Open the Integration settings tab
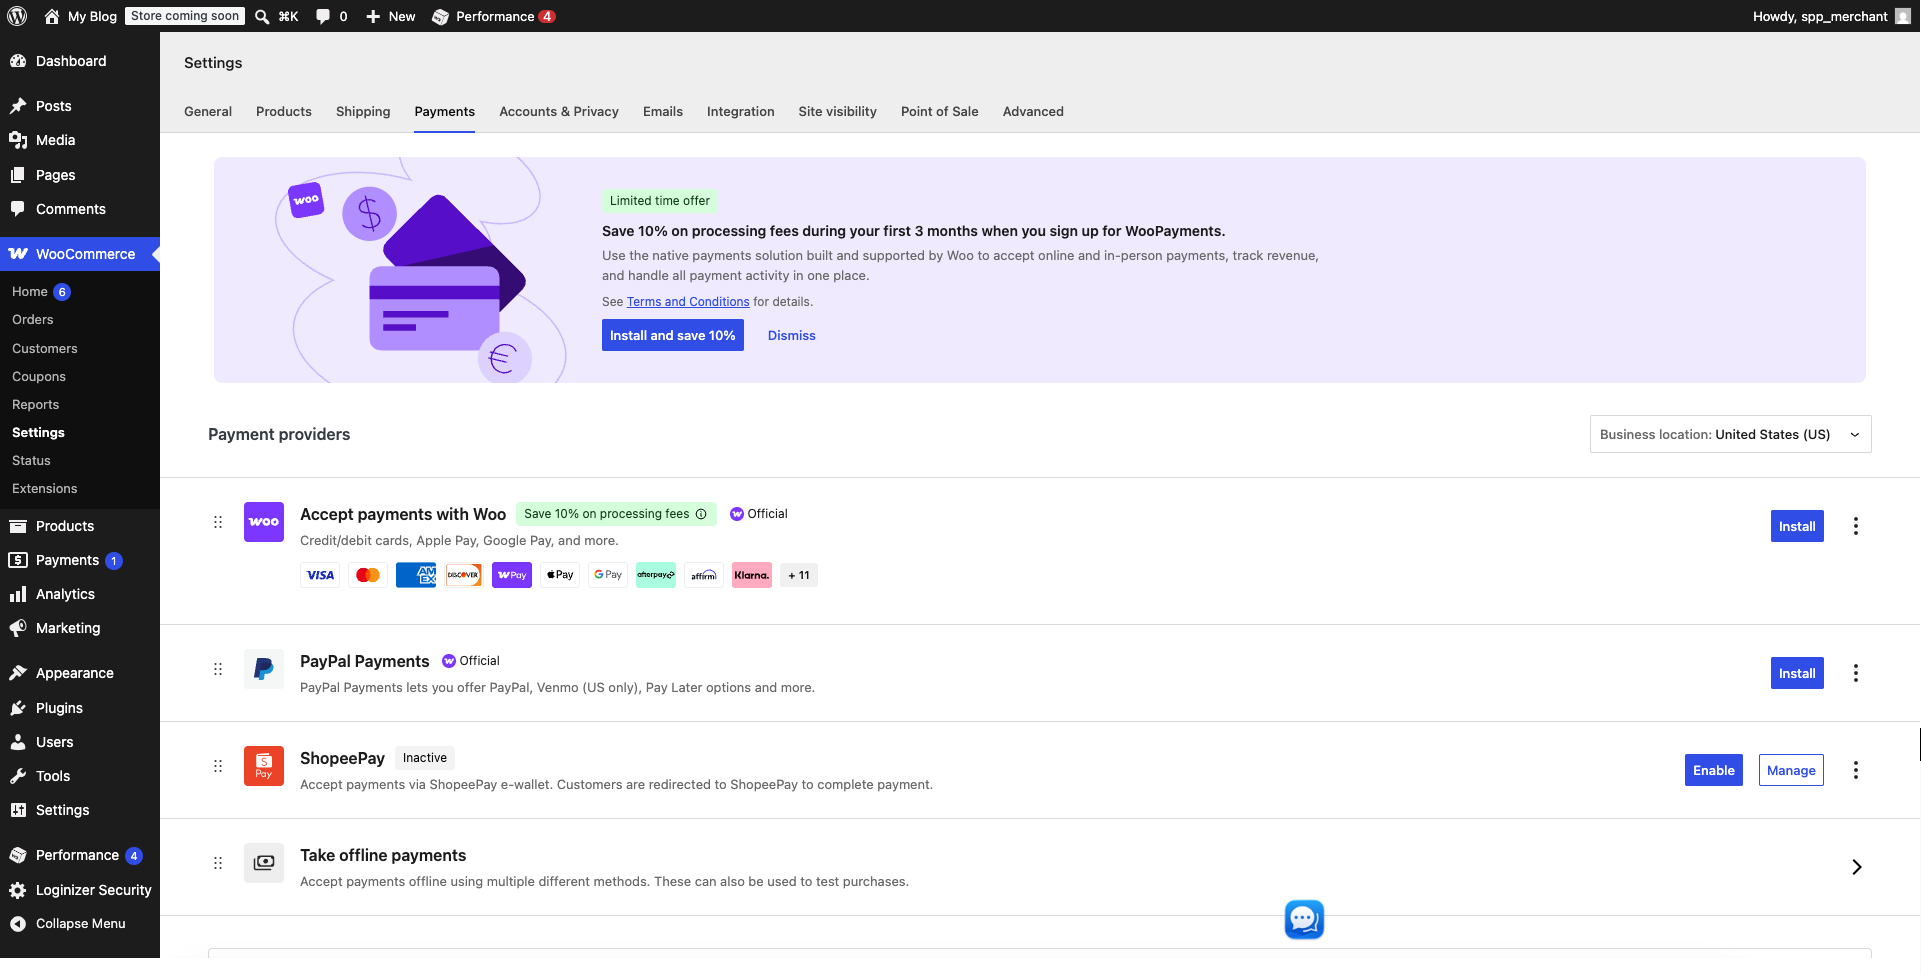This screenshot has height=974, width=1921. (741, 111)
